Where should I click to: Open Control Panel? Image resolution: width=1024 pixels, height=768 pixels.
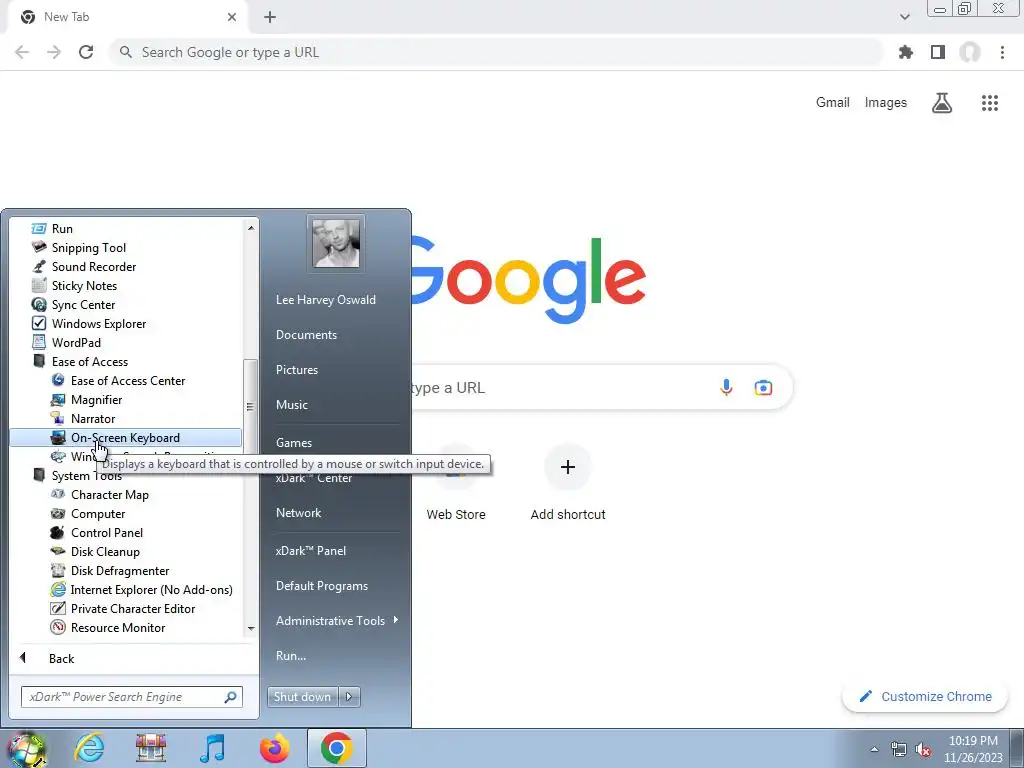click(106, 532)
